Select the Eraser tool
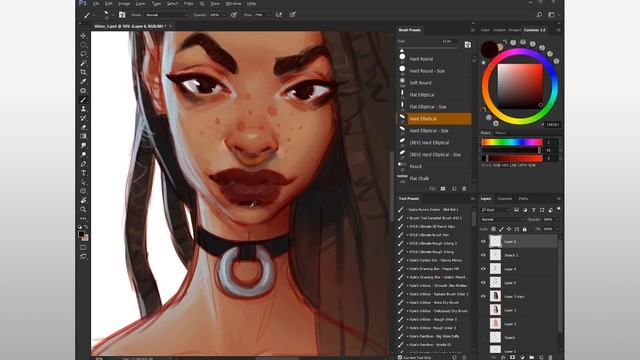Viewport: 640px width, 360px height. coord(83,127)
